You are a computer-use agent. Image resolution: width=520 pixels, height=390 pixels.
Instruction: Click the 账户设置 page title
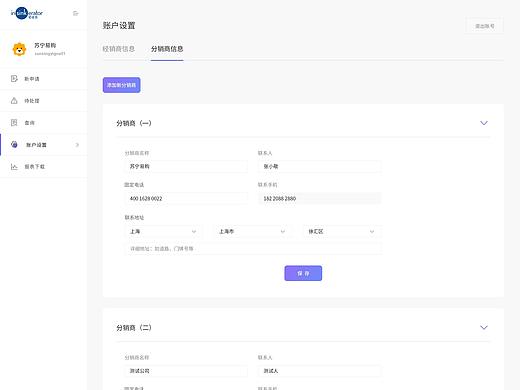point(119,25)
